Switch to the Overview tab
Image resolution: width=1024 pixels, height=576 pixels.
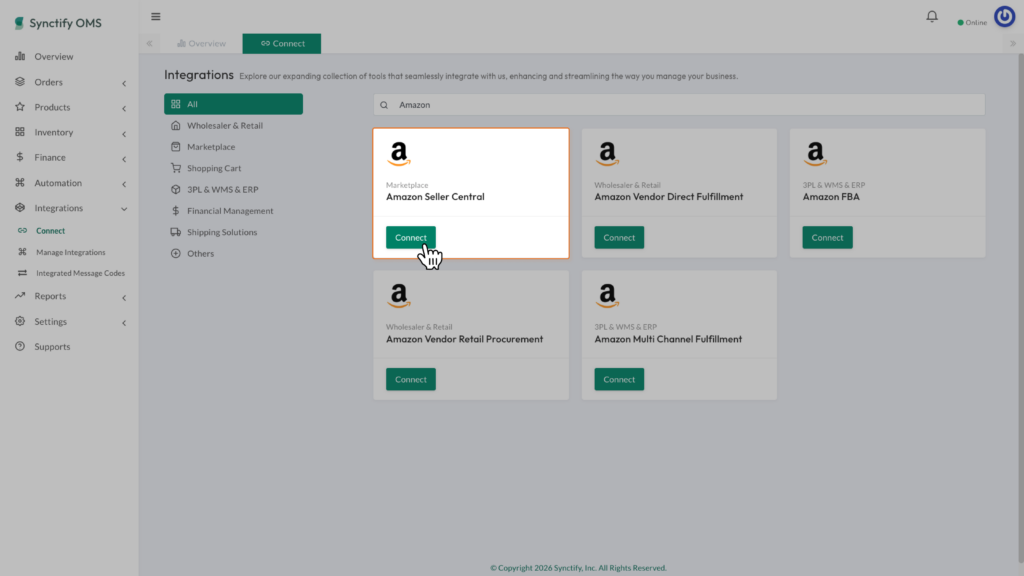201,43
